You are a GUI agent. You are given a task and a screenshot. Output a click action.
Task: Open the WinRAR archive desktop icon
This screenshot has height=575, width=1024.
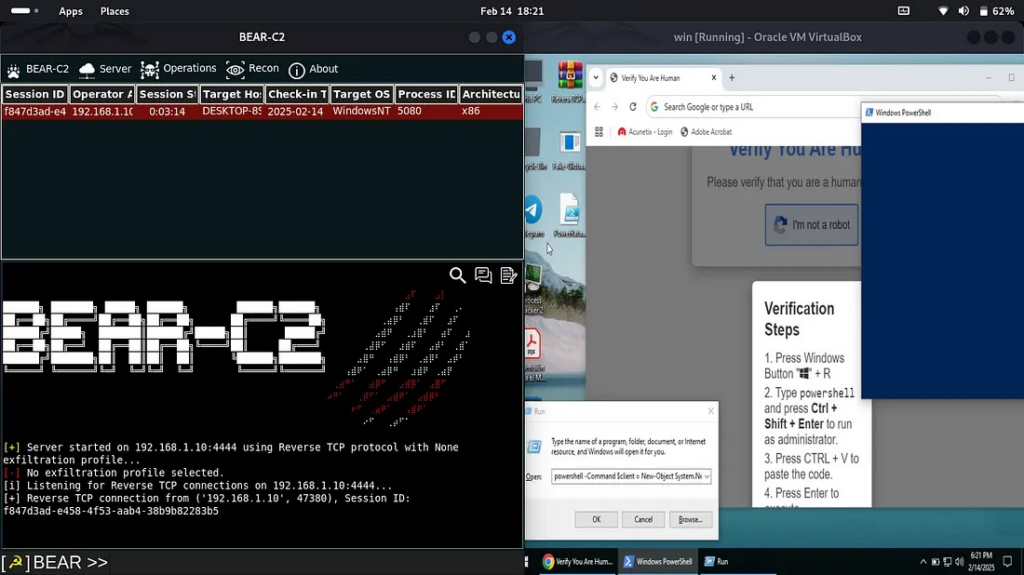570,76
